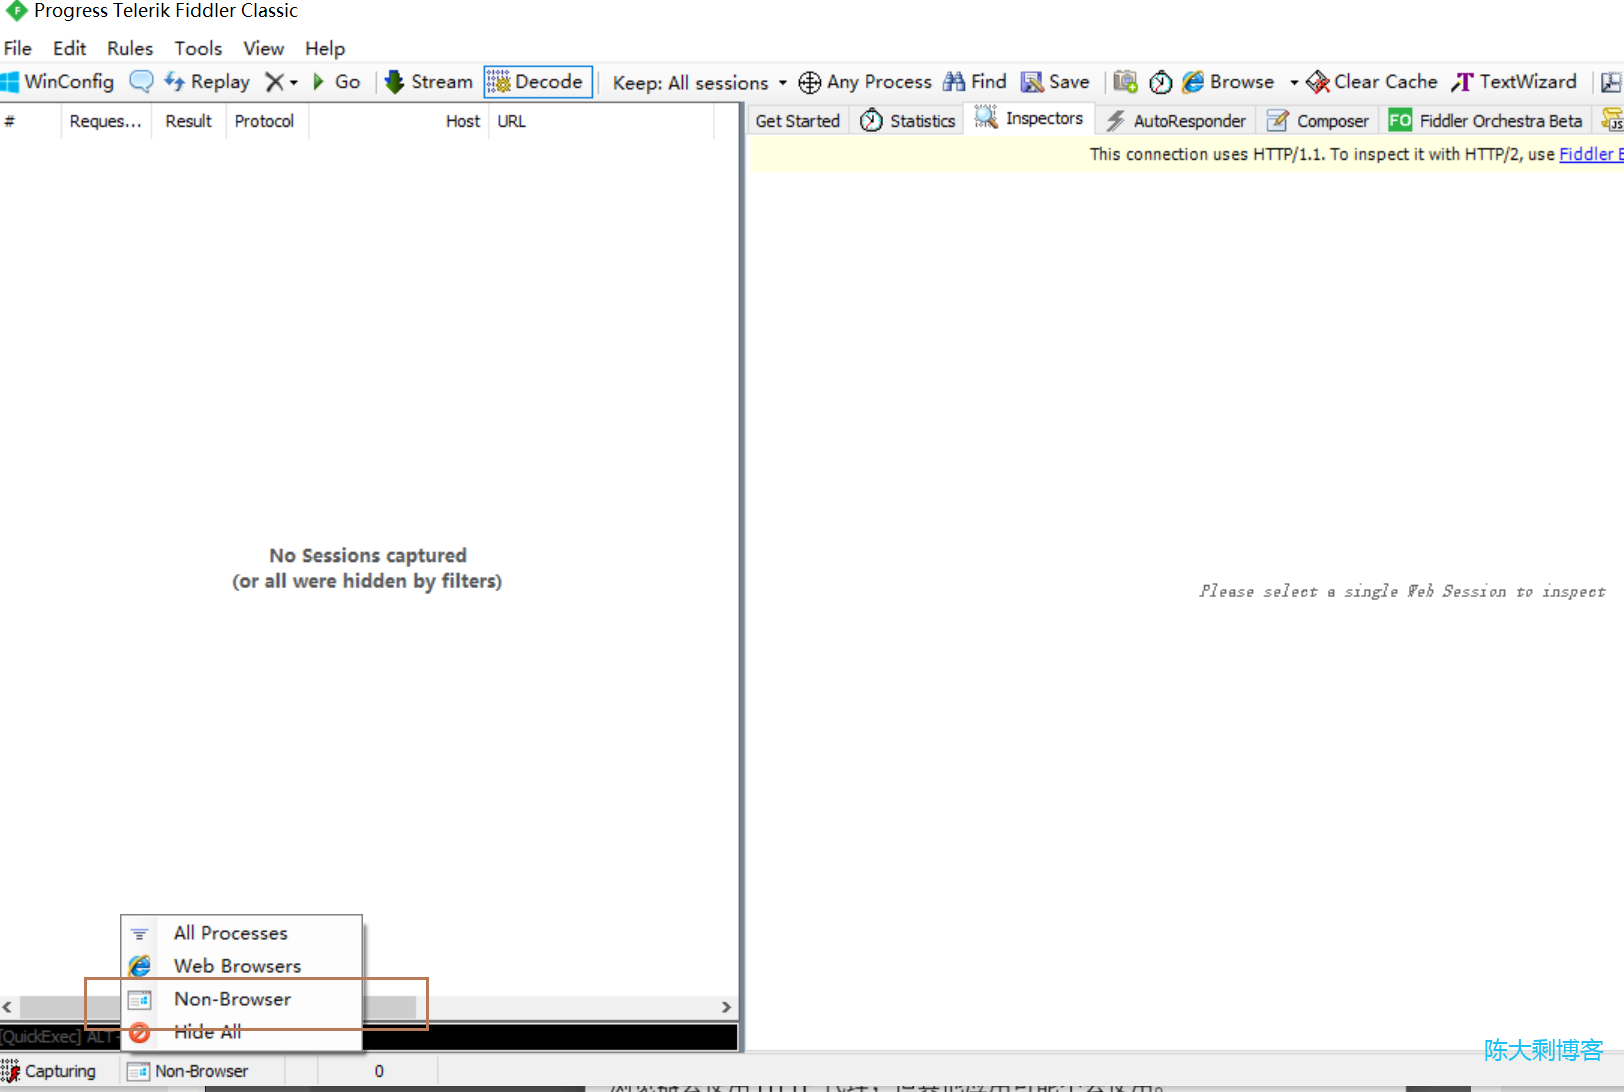
Task: Switch to Inspectors tab
Action: tap(1029, 118)
